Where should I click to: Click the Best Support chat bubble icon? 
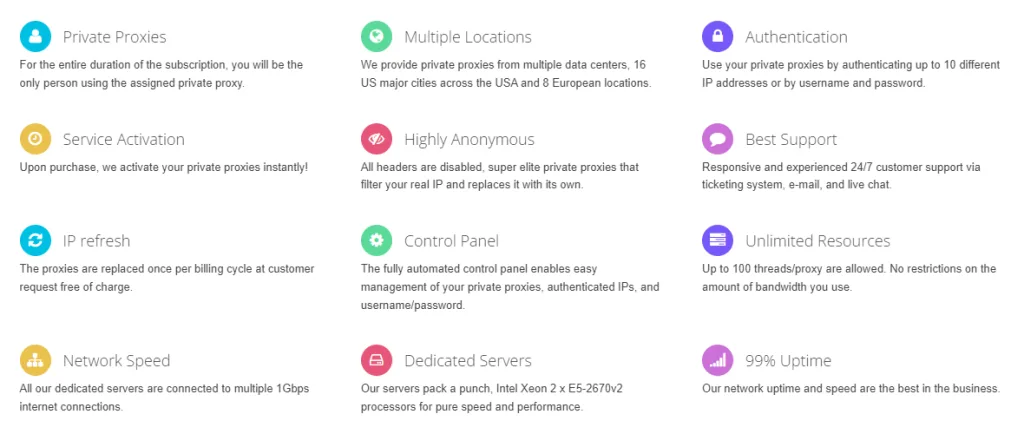[x=717, y=139]
